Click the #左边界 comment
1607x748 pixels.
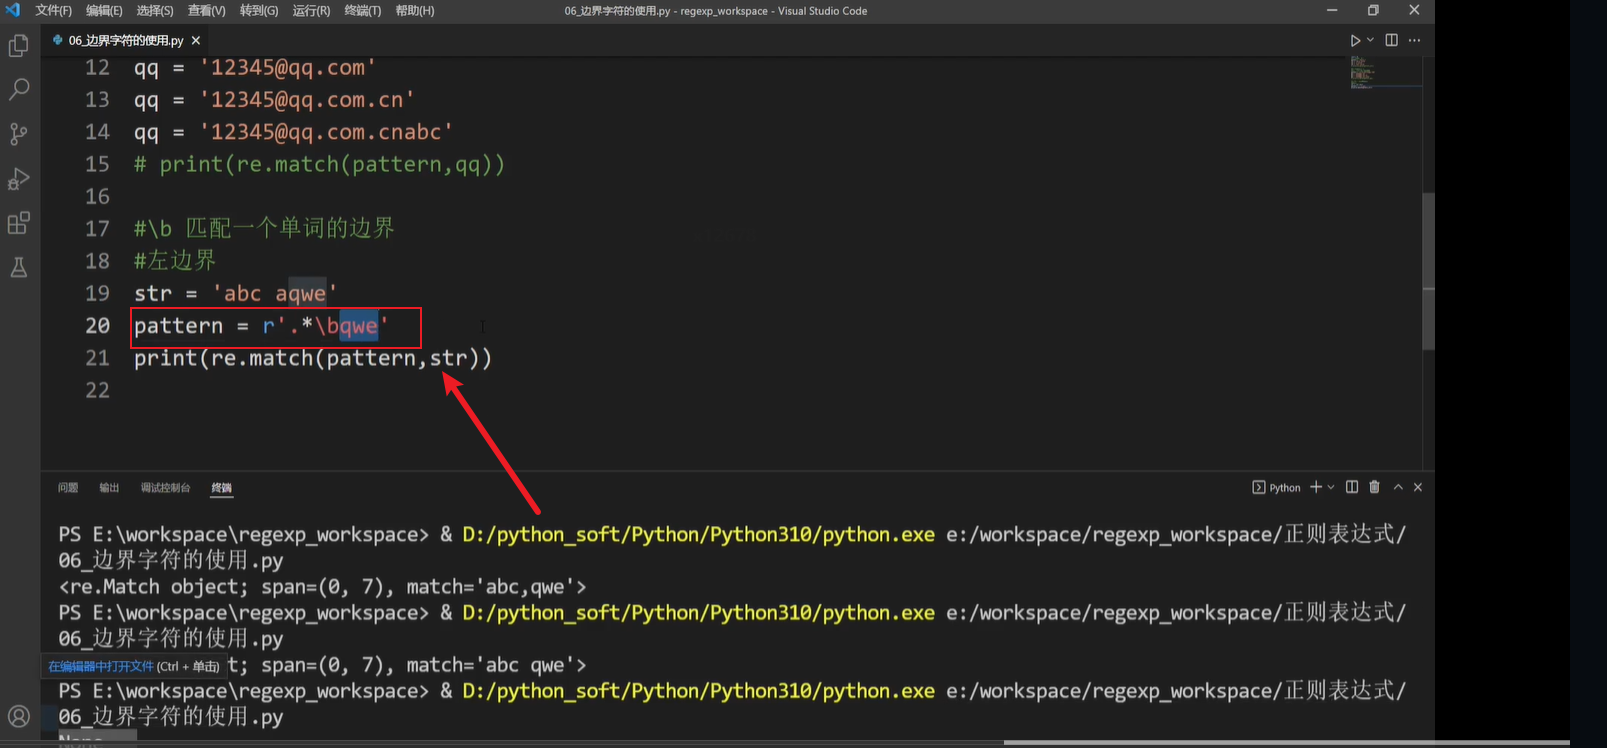(x=175, y=261)
